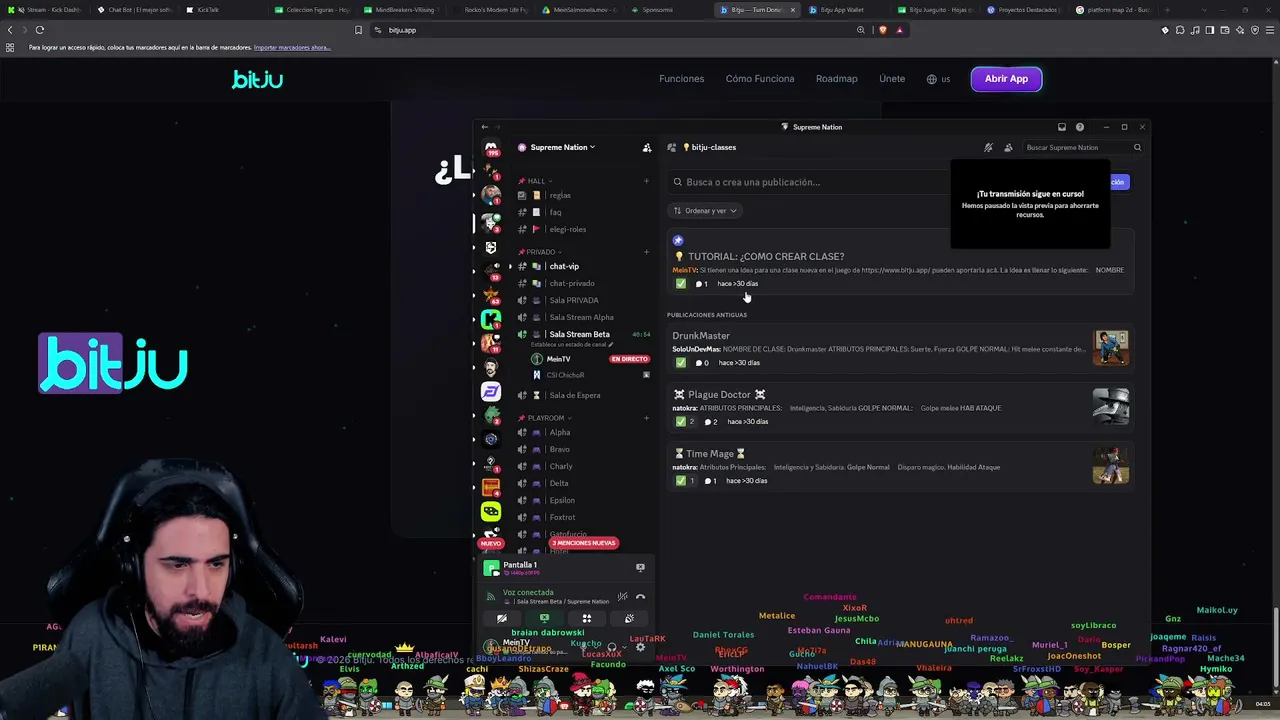Image resolution: width=1280 pixels, height=720 pixels.
Task: Add a channel to PLAYROOM category
Action: [646, 418]
